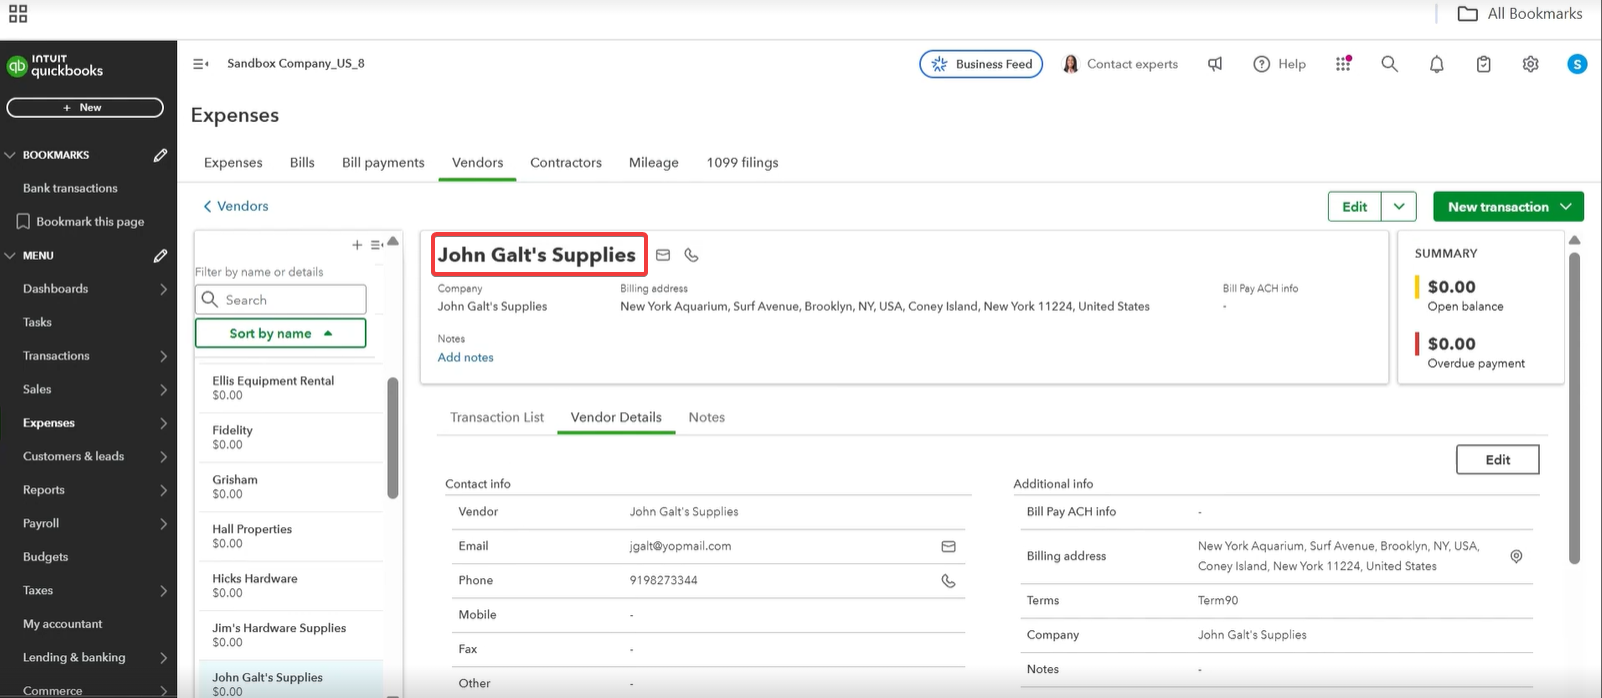Viewport: 1602px width, 698px height.
Task: Select Hicks Hardware vendor
Action: (x=290, y=586)
